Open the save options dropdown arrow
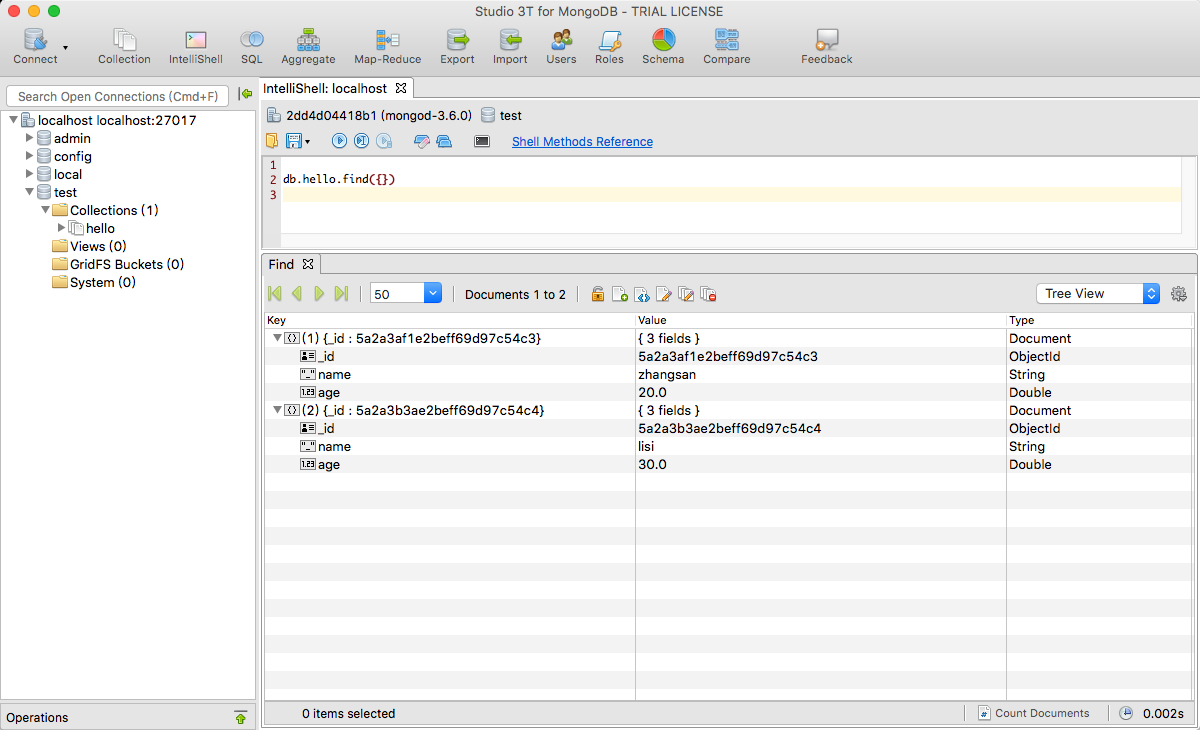The width and height of the screenshot is (1200, 730). pyautogui.click(x=307, y=142)
